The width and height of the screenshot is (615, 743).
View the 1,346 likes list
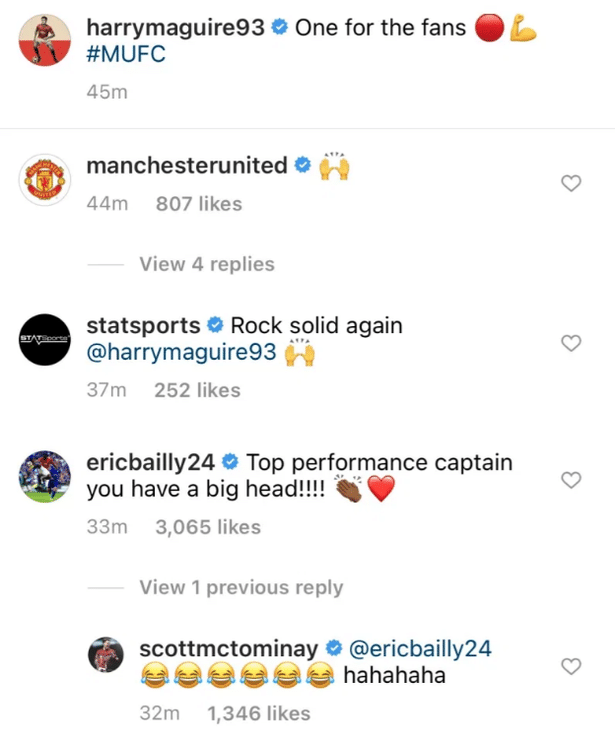point(258,713)
